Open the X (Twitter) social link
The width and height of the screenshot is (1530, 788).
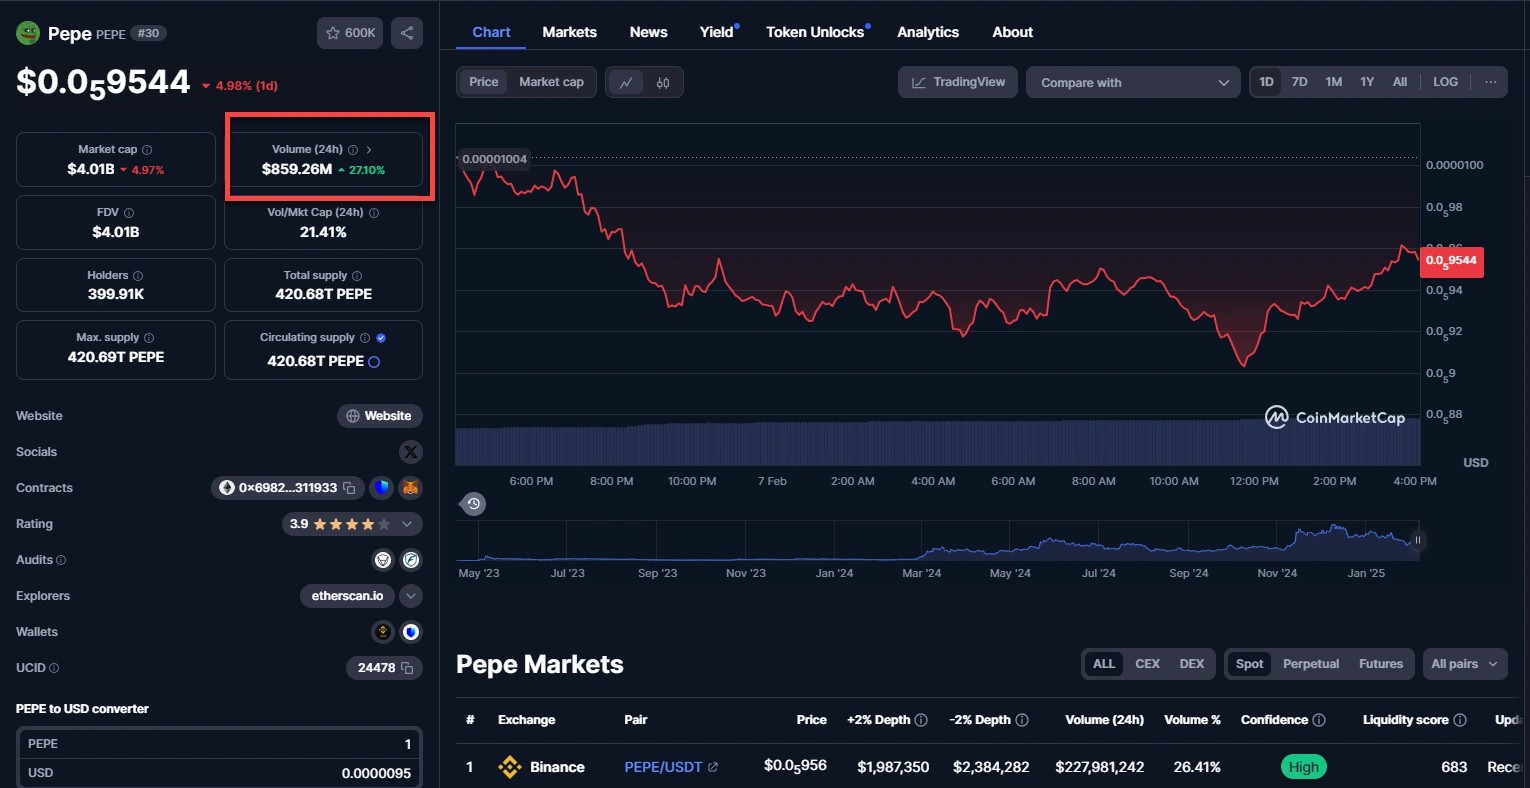(410, 452)
